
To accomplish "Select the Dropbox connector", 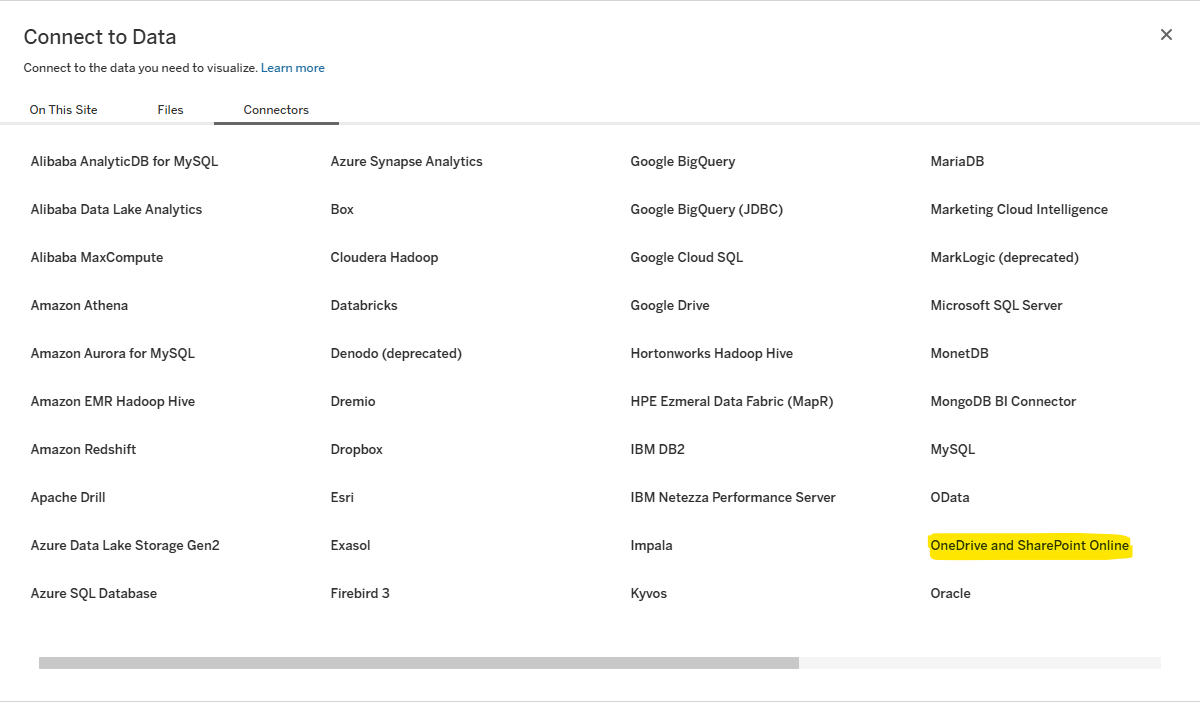I will click(356, 449).
